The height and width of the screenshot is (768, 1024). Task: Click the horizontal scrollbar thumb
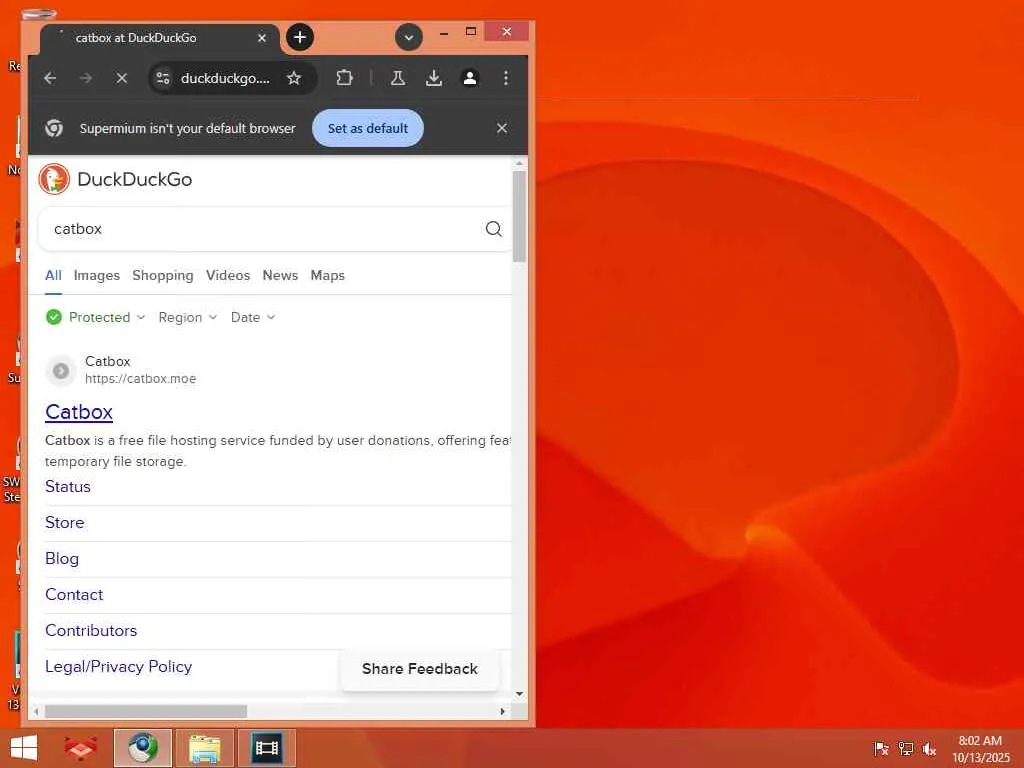(x=146, y=711)
